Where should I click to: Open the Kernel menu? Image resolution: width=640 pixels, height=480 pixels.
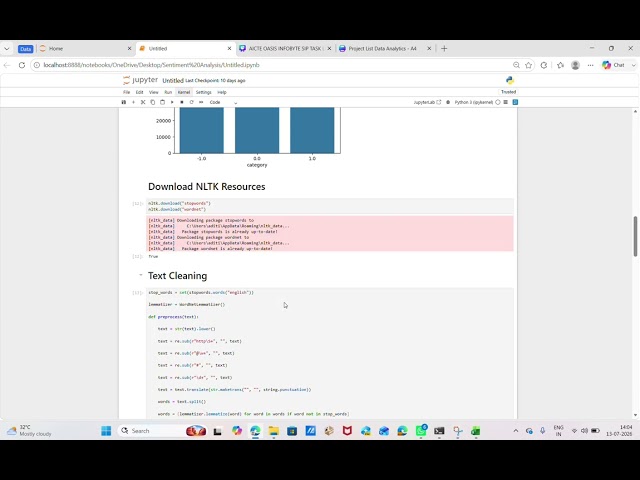click(184, 92)
